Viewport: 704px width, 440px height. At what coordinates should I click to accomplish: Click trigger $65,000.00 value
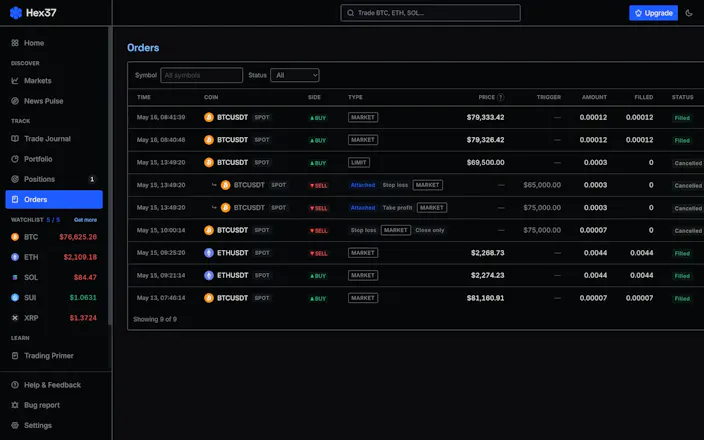pos(542,185)
